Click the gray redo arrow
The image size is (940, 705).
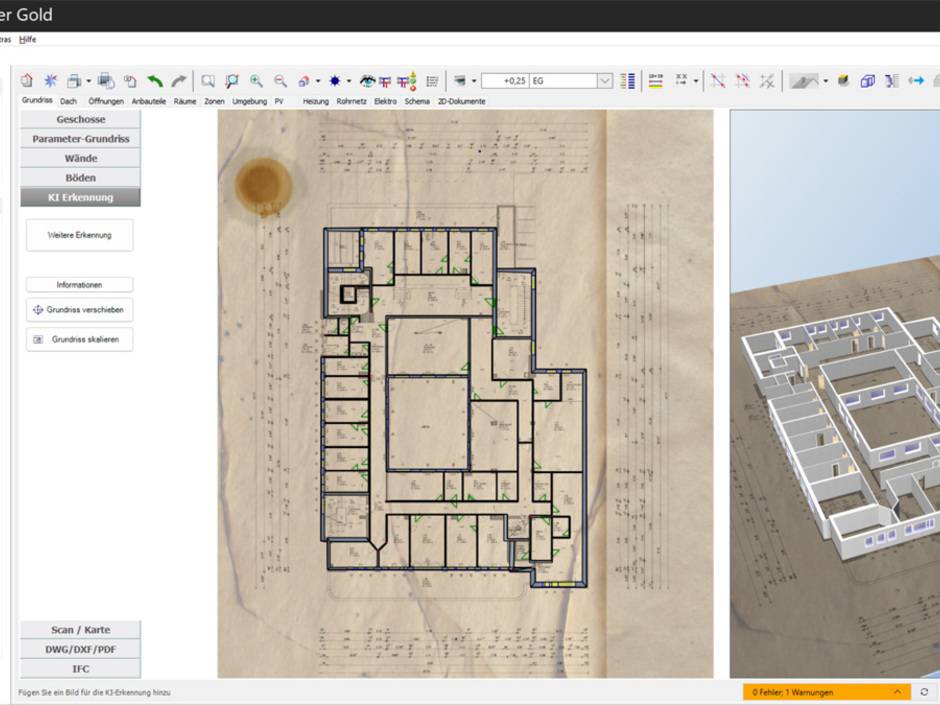tap(178, 81)
